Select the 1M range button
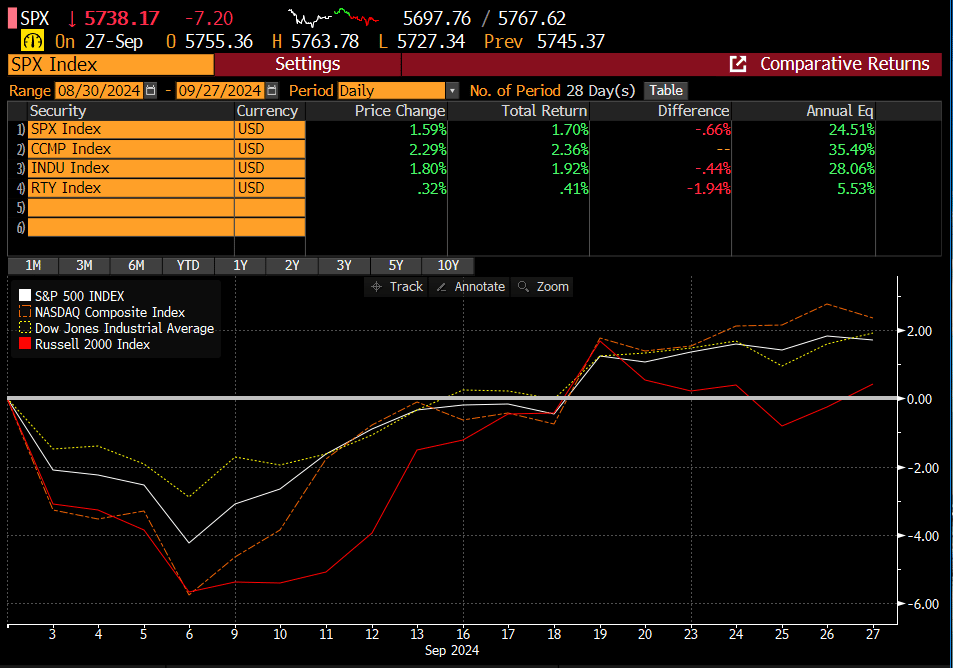This screenshot has height=668, width=953. (33, 265)
